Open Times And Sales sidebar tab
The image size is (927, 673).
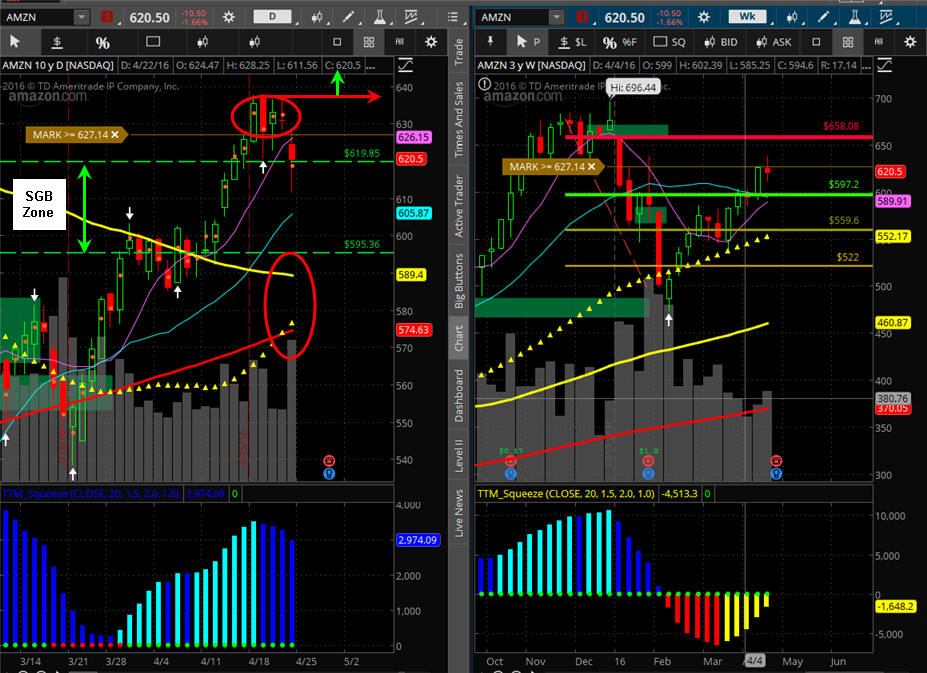pos(459,120)
